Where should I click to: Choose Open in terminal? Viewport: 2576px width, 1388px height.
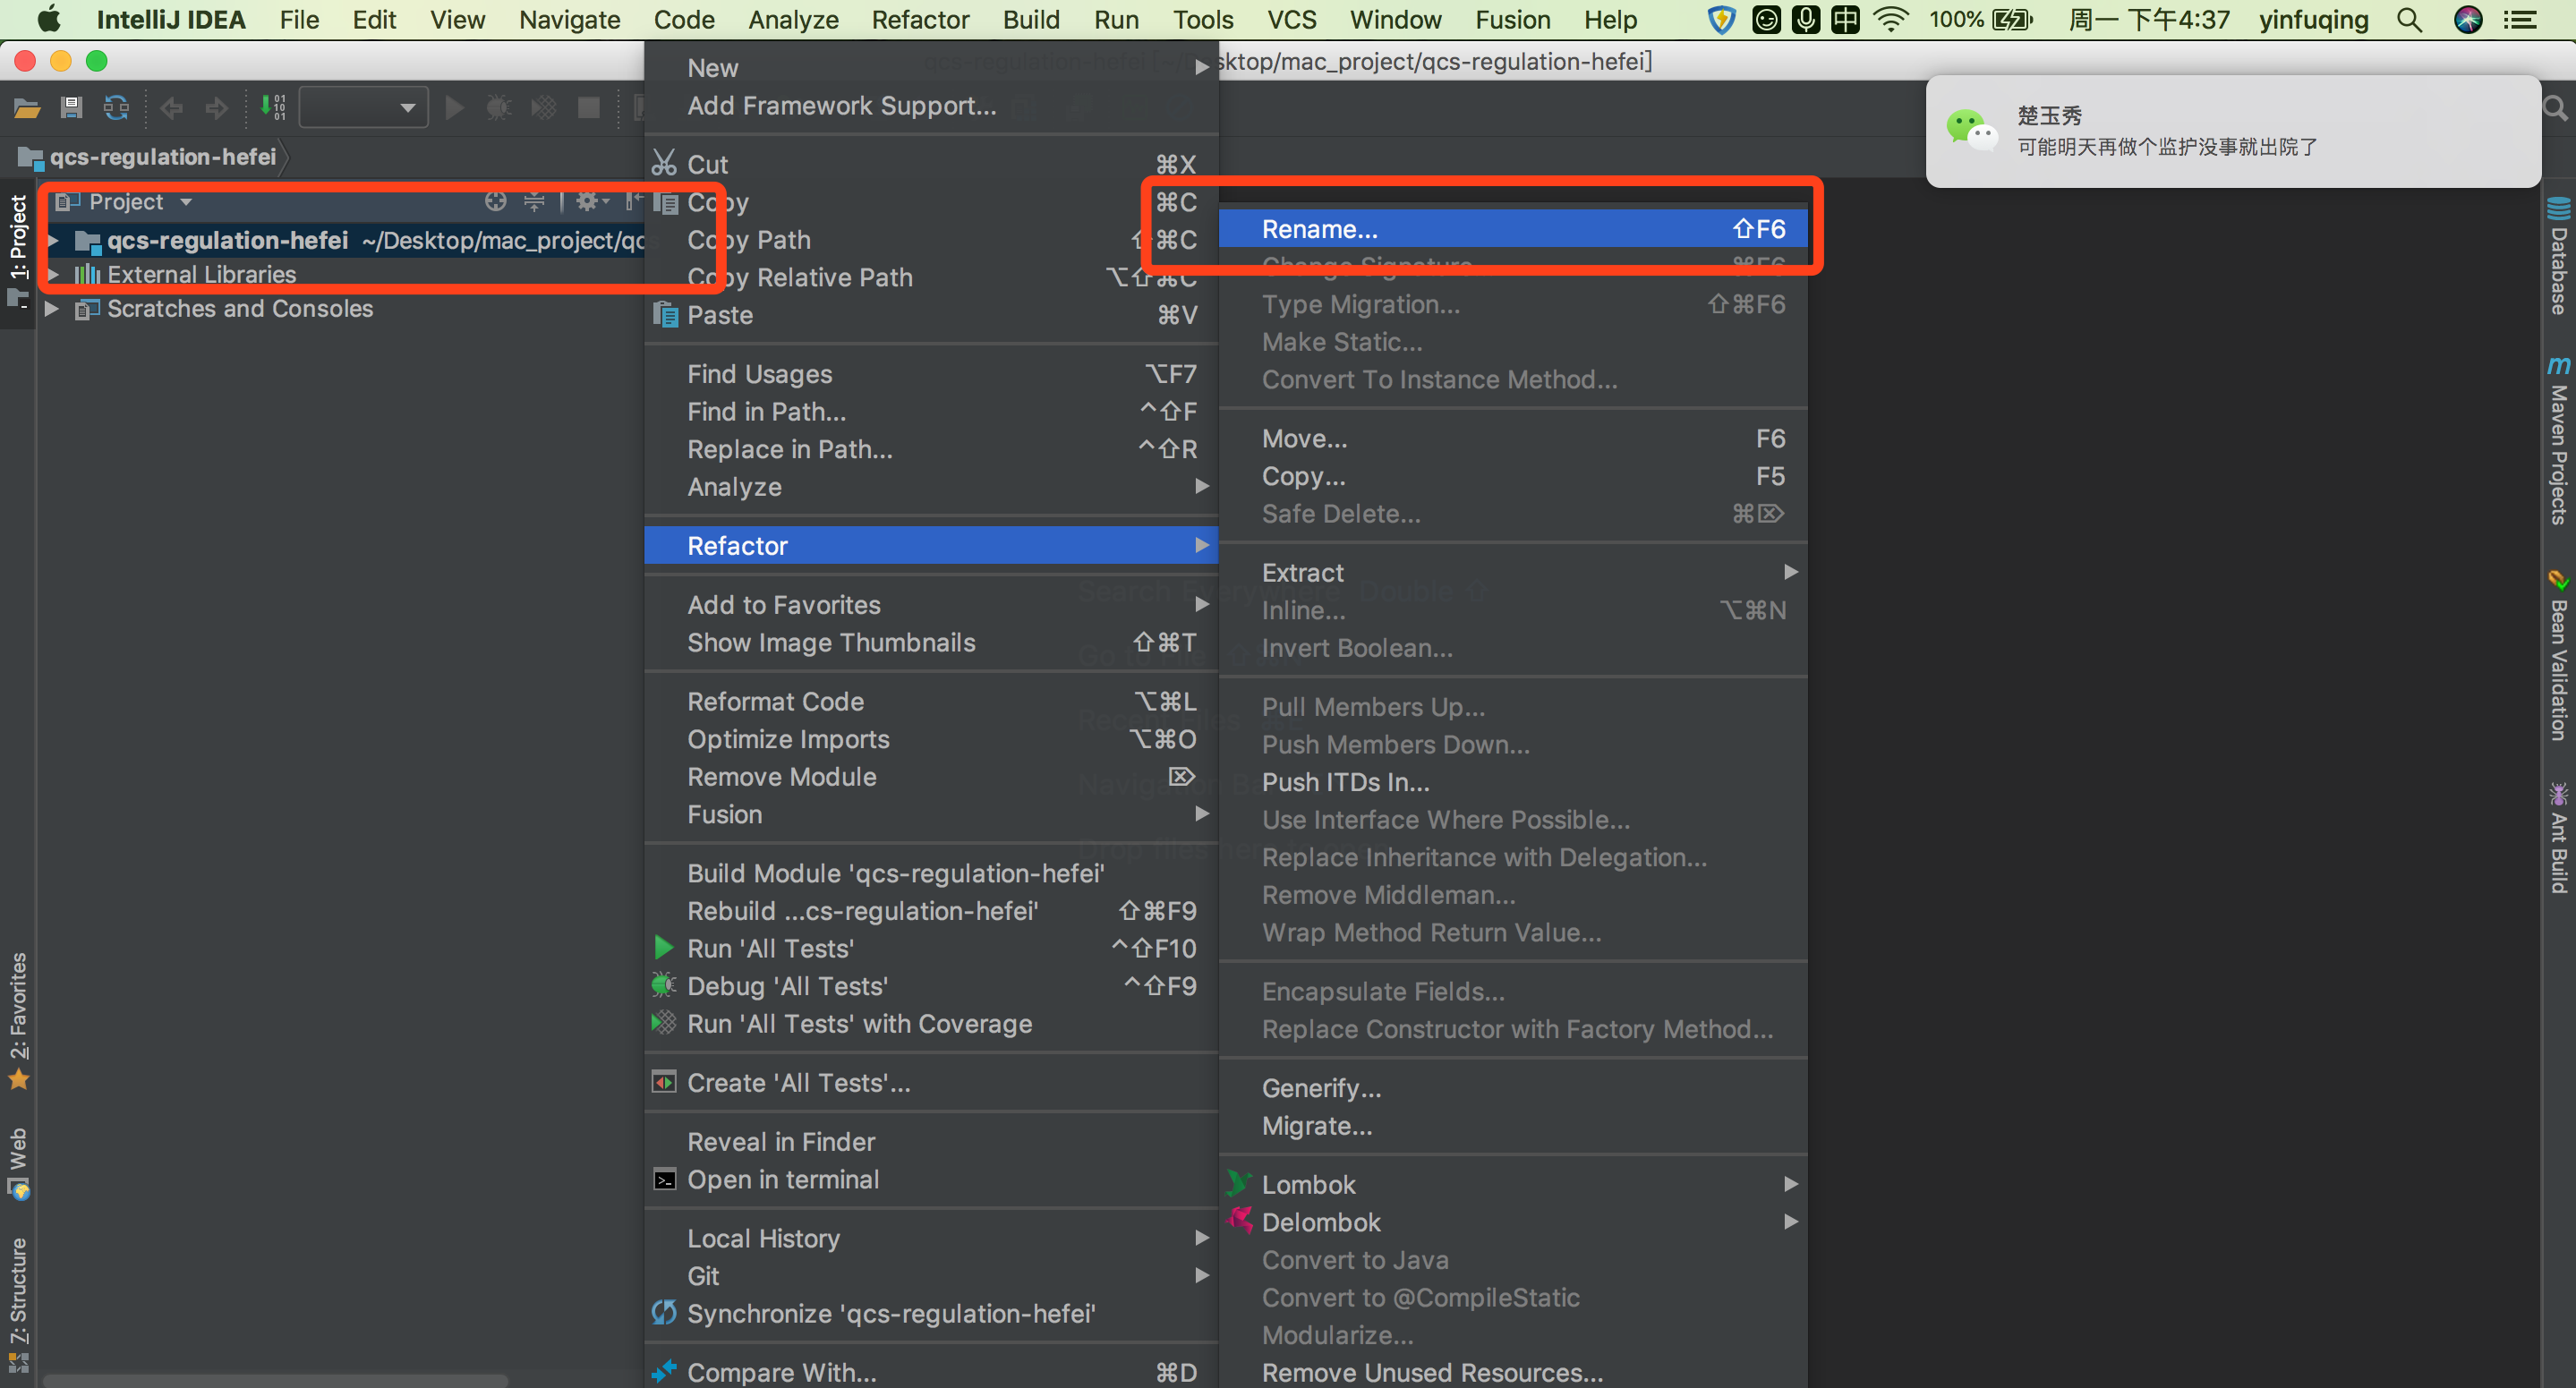[931, 1180]
